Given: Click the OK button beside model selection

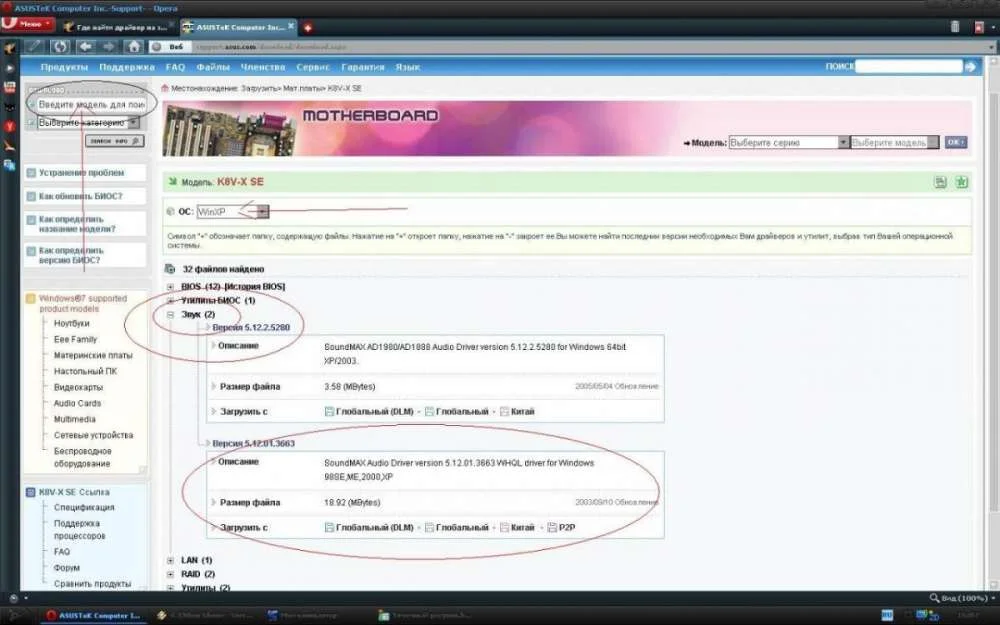Looking at the screenshot, I should tap(955, 142).
